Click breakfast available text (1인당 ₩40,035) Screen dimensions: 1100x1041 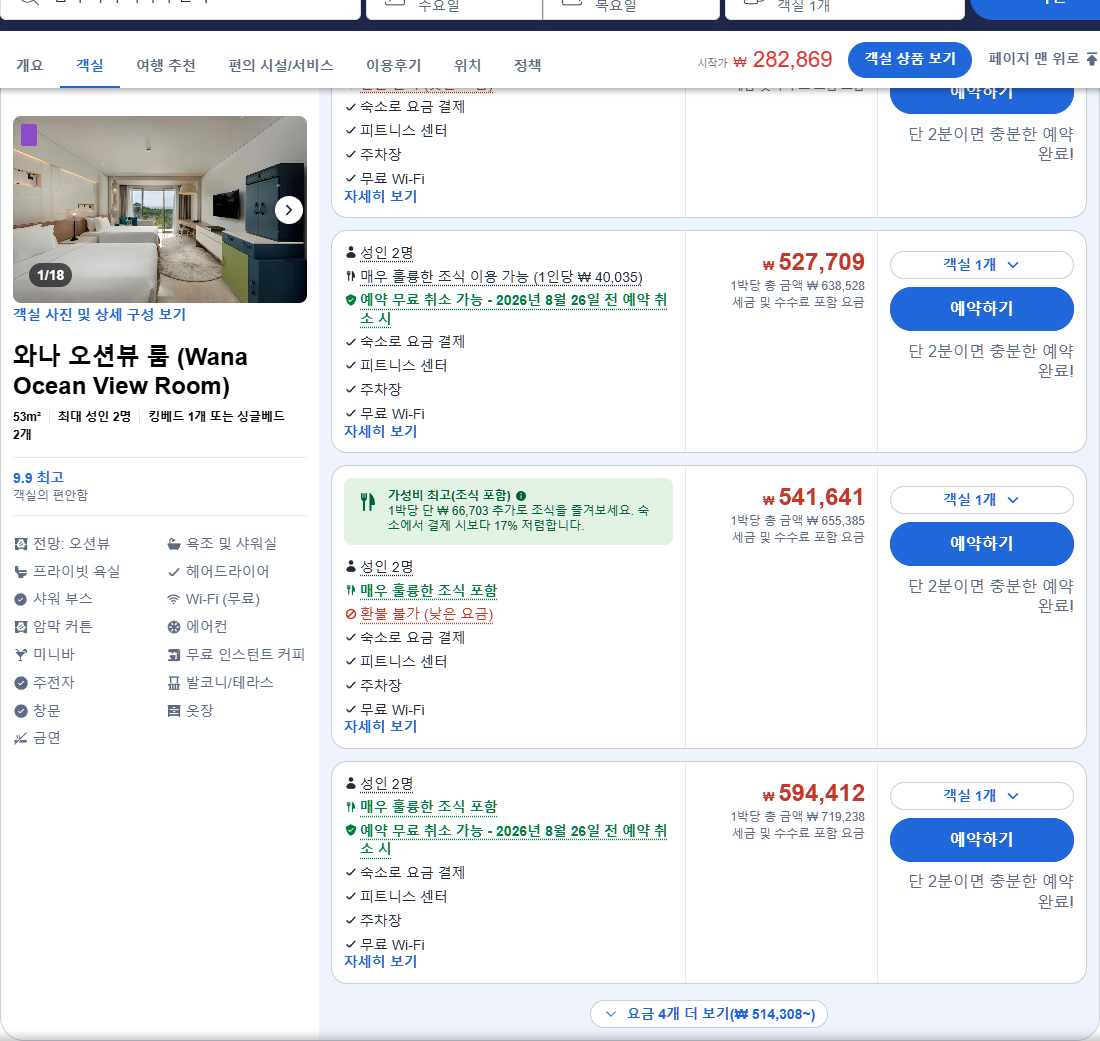pyautogui.click(x=501, y=277)
